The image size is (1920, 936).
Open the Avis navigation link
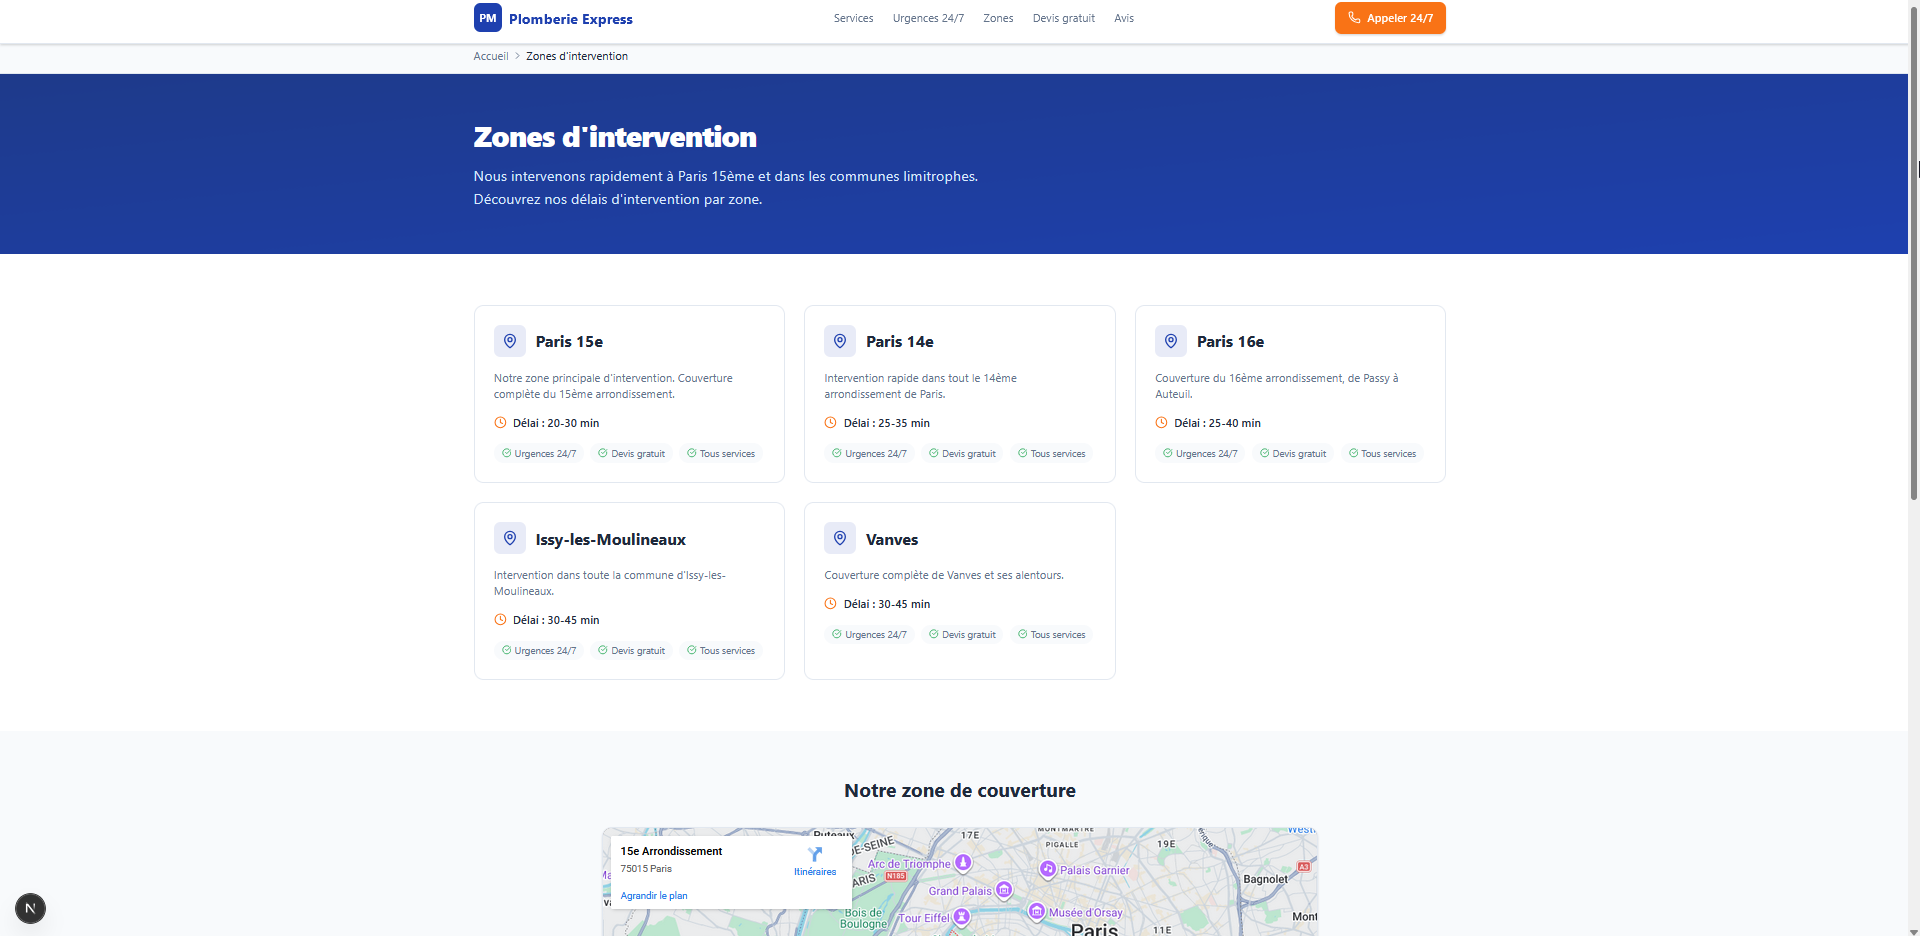[x=1124, y=18]
